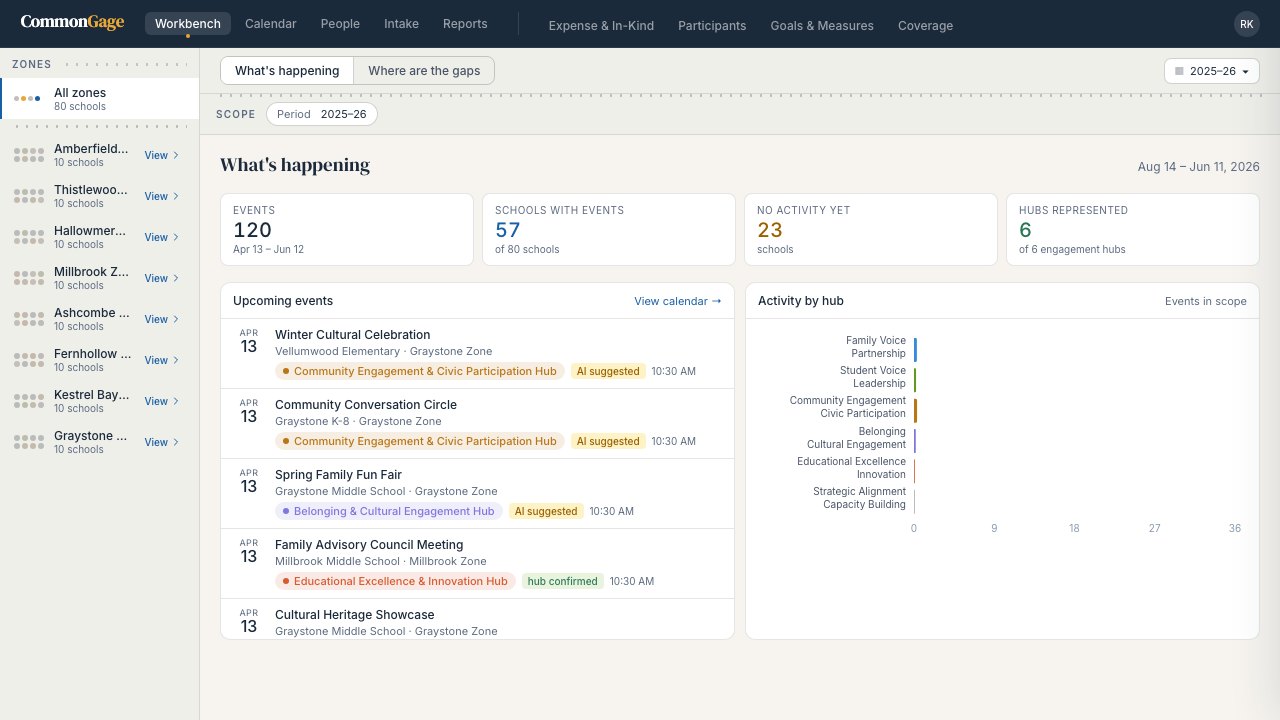The width and height of the screenshot is (1280, 720).
Task: Open Goals & Measures section
Action: click(x=822, y=26)
